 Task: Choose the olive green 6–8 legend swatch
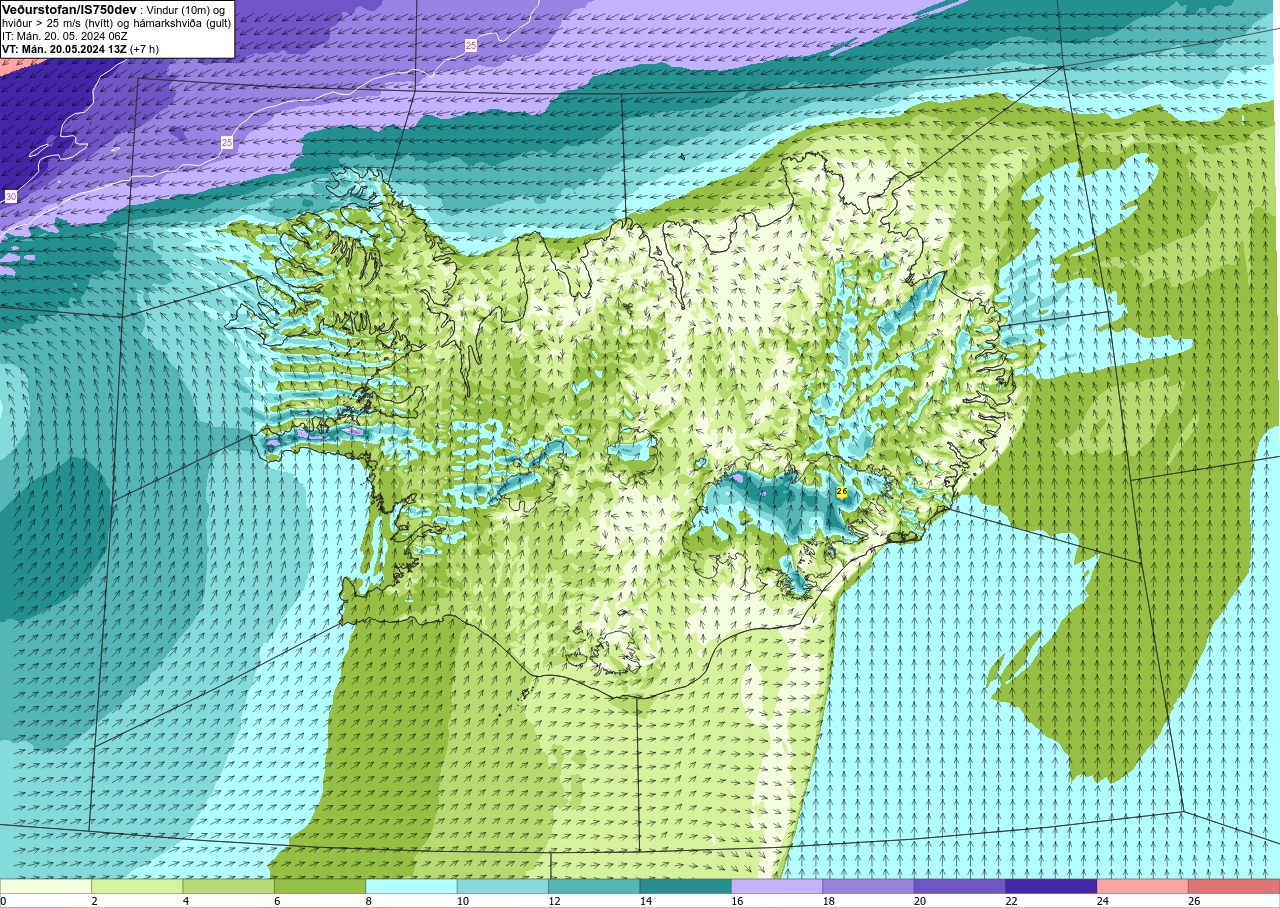(320, 886)
